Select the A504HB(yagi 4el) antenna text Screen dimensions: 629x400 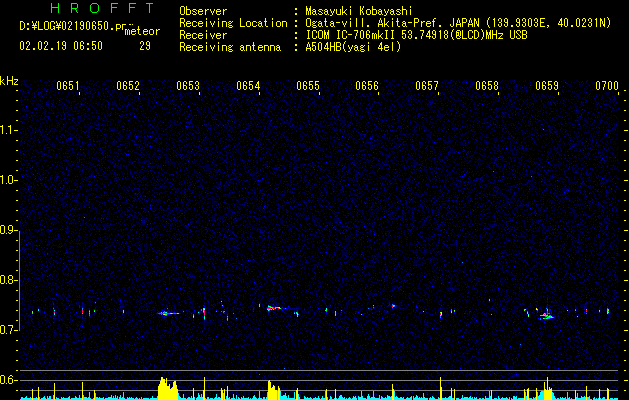click(353, 47)
